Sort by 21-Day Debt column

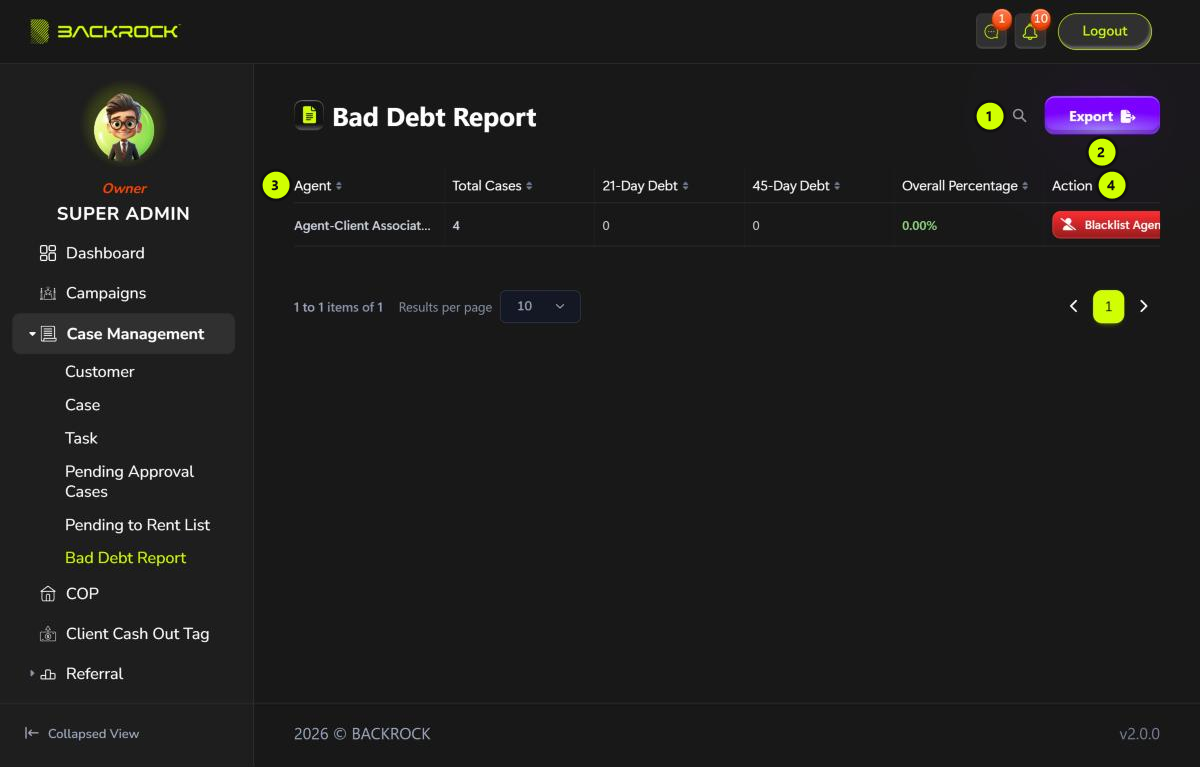pyautogui.click(x=645, y=186)
